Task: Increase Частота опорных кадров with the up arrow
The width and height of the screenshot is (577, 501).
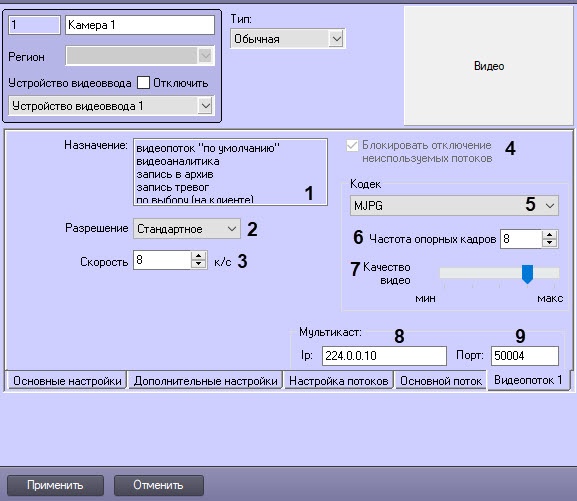Action: [549, 234]
